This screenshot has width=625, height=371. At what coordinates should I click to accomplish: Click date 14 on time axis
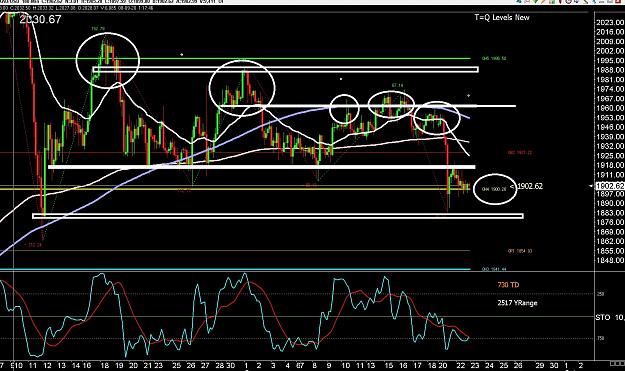pyautogui.click(x=76, y=365)
